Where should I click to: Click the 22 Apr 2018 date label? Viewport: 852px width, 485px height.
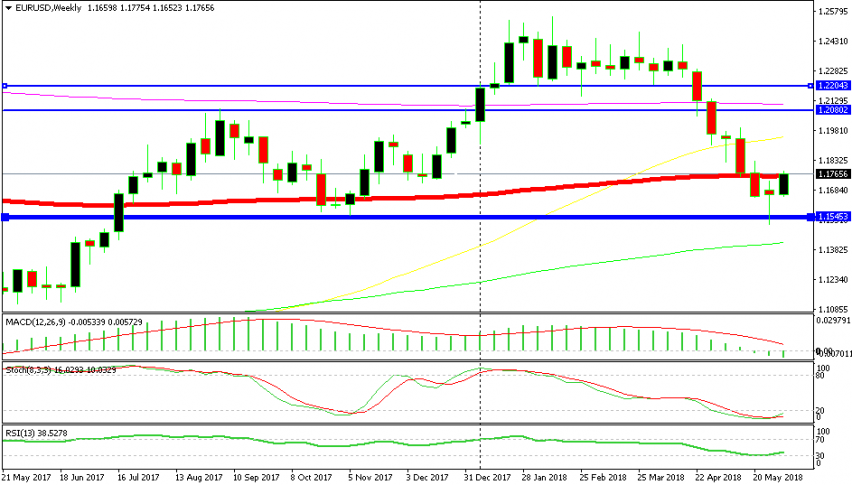tap(718, 477)
